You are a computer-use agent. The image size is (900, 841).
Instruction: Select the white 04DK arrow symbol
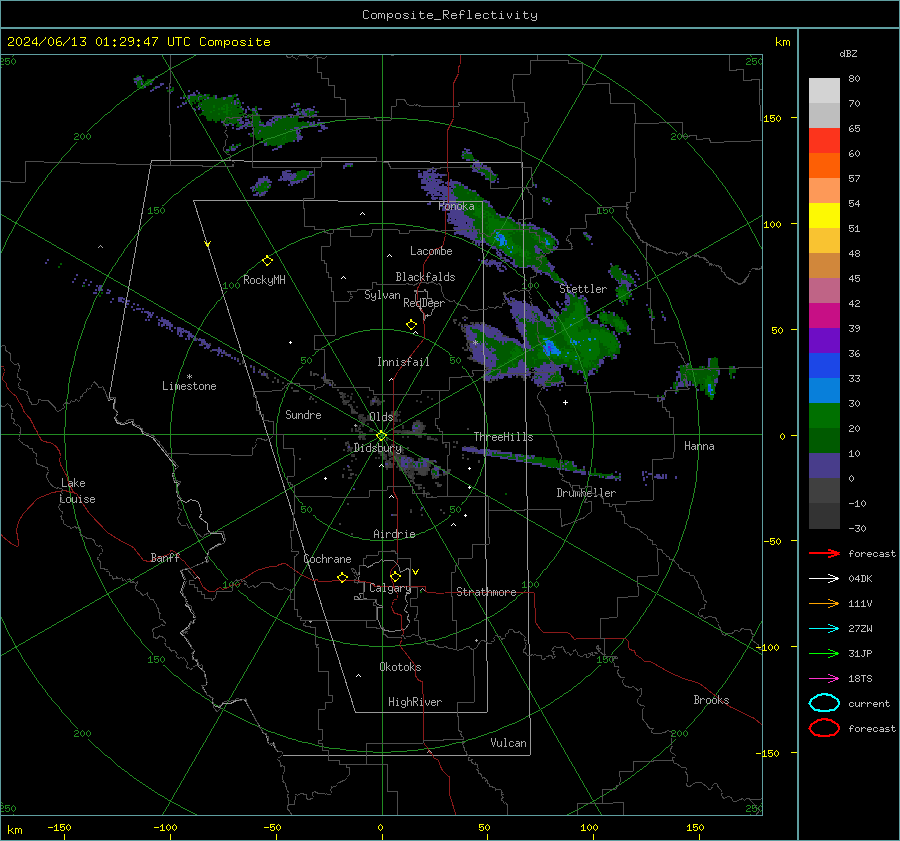pos(824,578)
